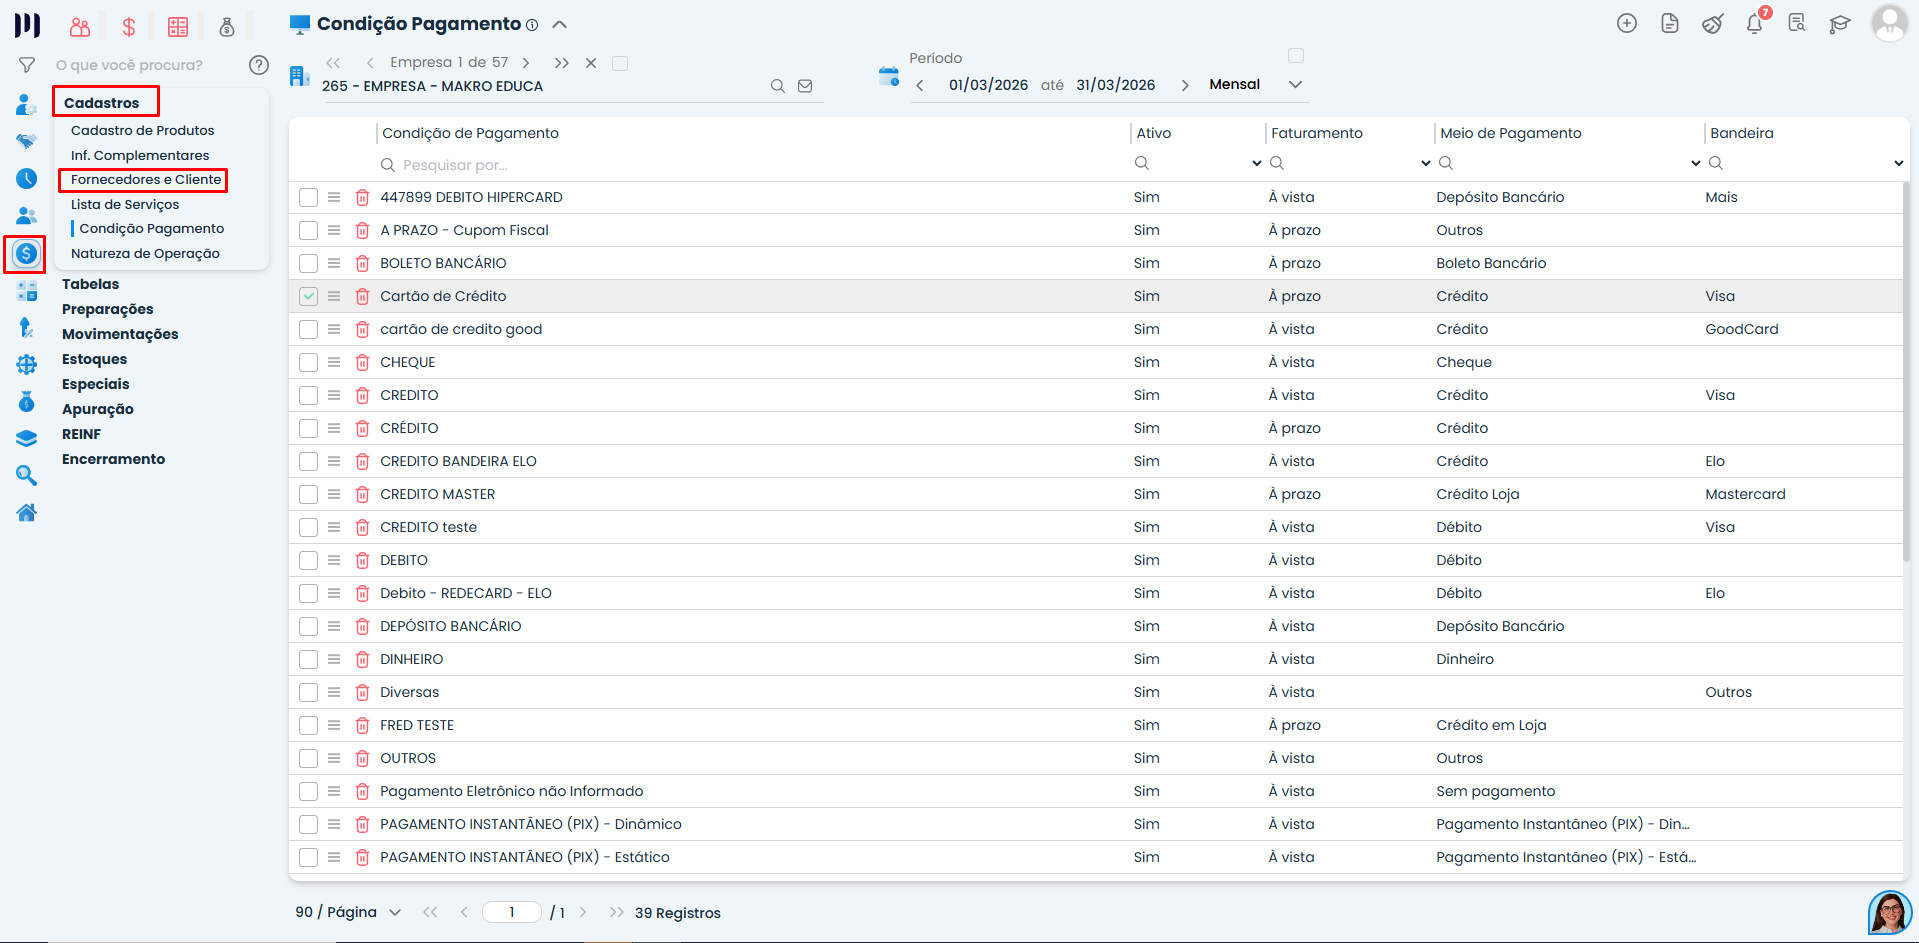This screenshot has width=1919, height=943.
Task: Click the document search icon in top bar
Action: [x=1797, y=23]
